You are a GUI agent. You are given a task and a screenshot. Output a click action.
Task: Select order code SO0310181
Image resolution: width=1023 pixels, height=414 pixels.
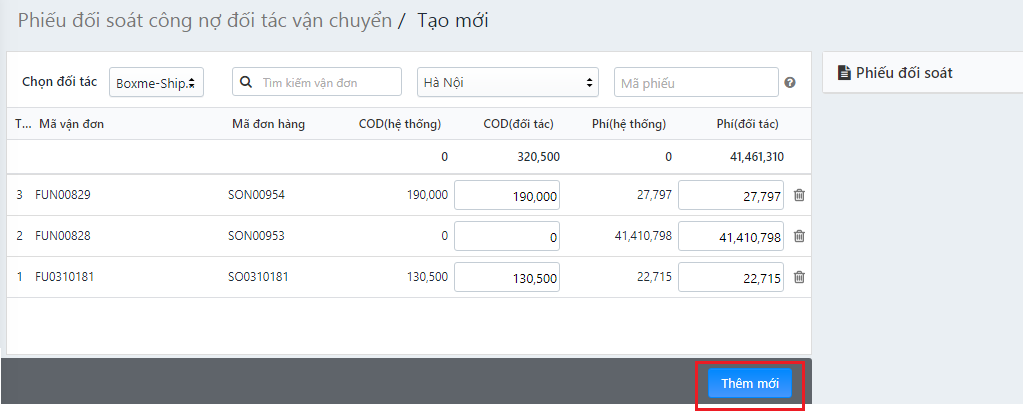[x=258, y=276]
